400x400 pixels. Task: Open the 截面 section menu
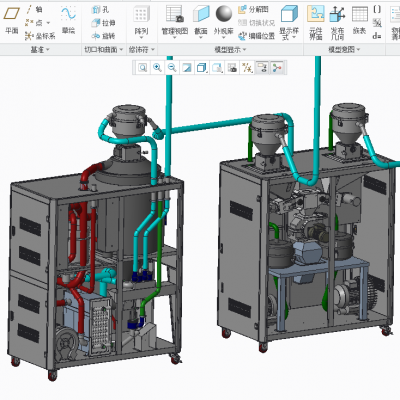pos(201,21)
